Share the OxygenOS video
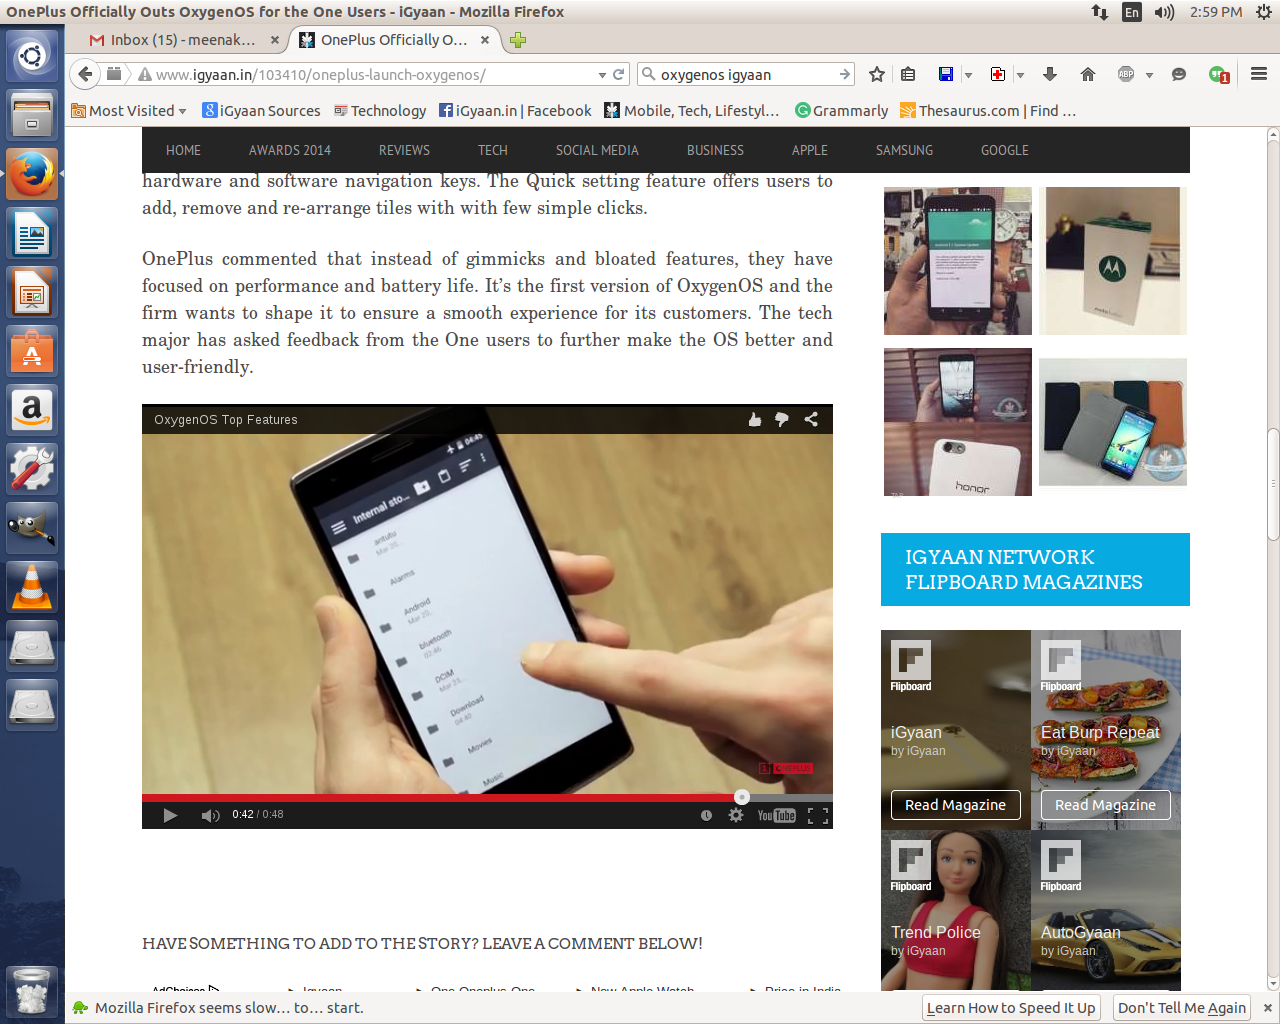 811,419
